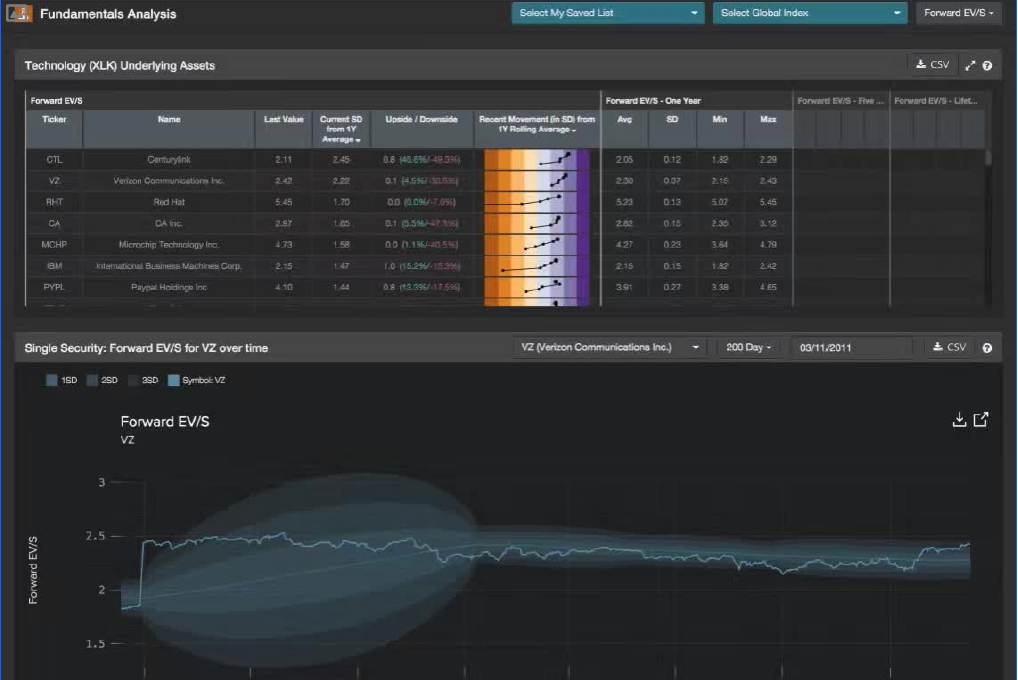The image size is (1018, 680).
Task: Toggle the Symbol: VZ series in the legend
Action: (197, 381)
